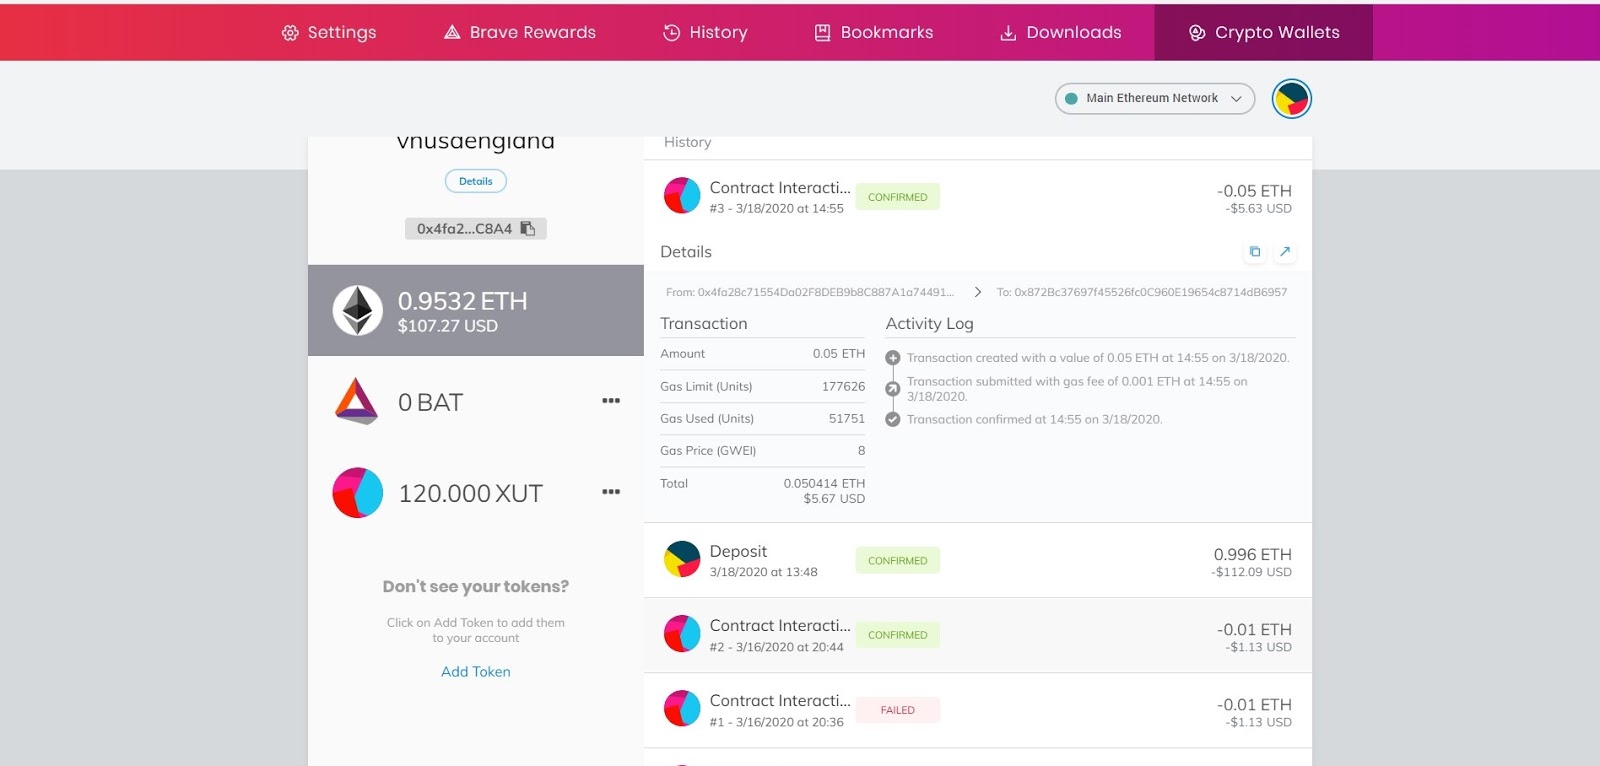Screen dimensions: 1600x766
Task: Open the History tab
Action: (705, 32)
